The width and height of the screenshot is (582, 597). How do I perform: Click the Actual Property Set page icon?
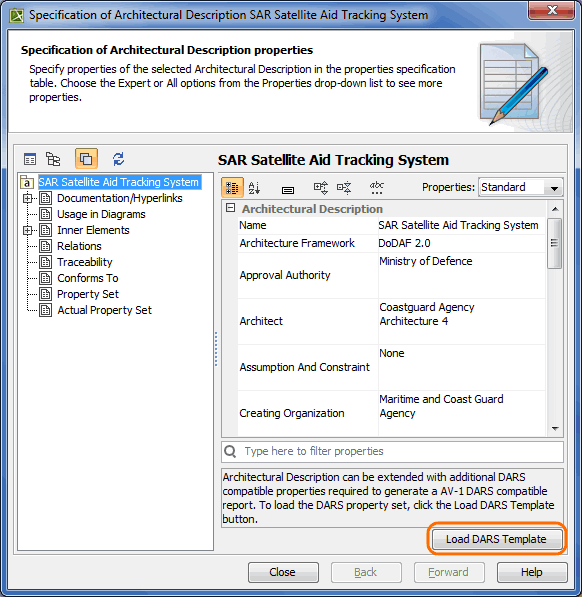46,310
